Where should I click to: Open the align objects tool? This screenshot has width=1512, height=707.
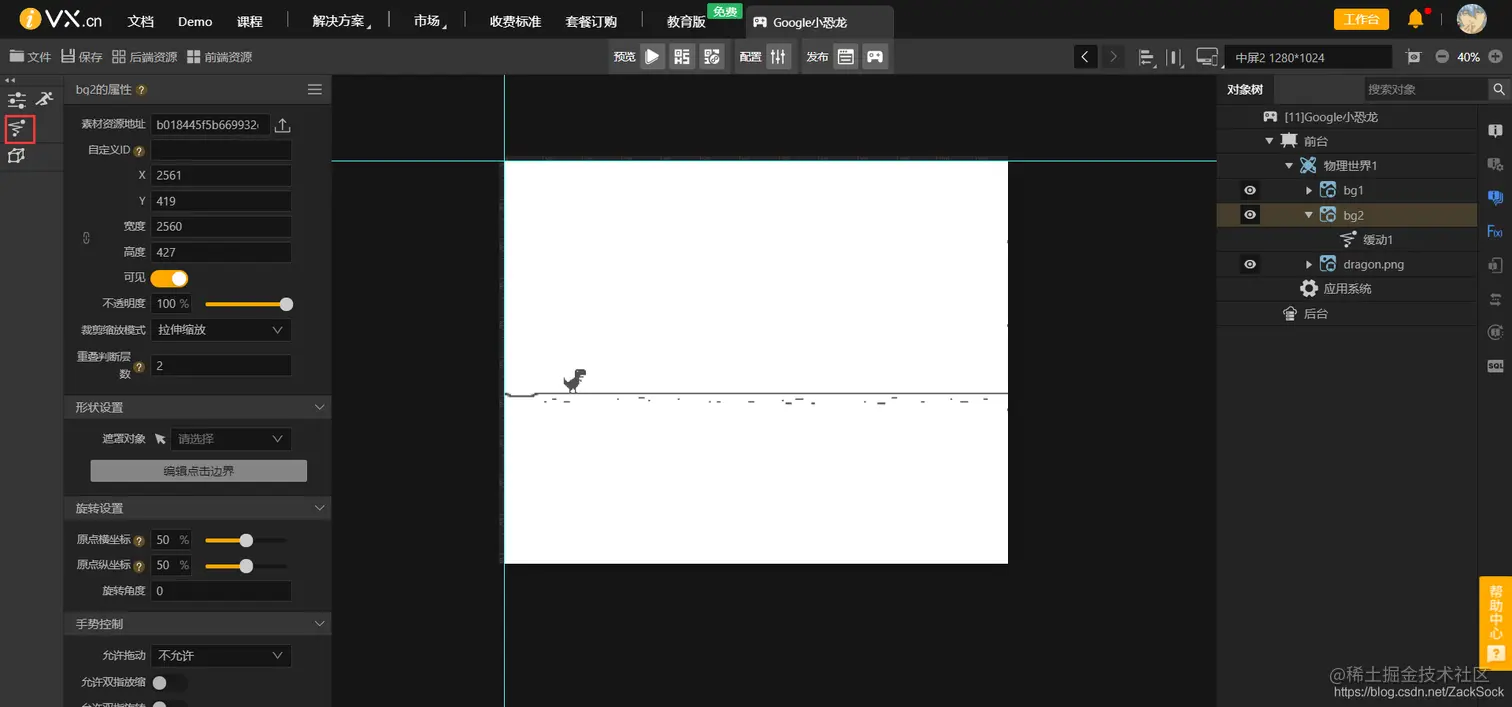click(x=1147, y=57)
